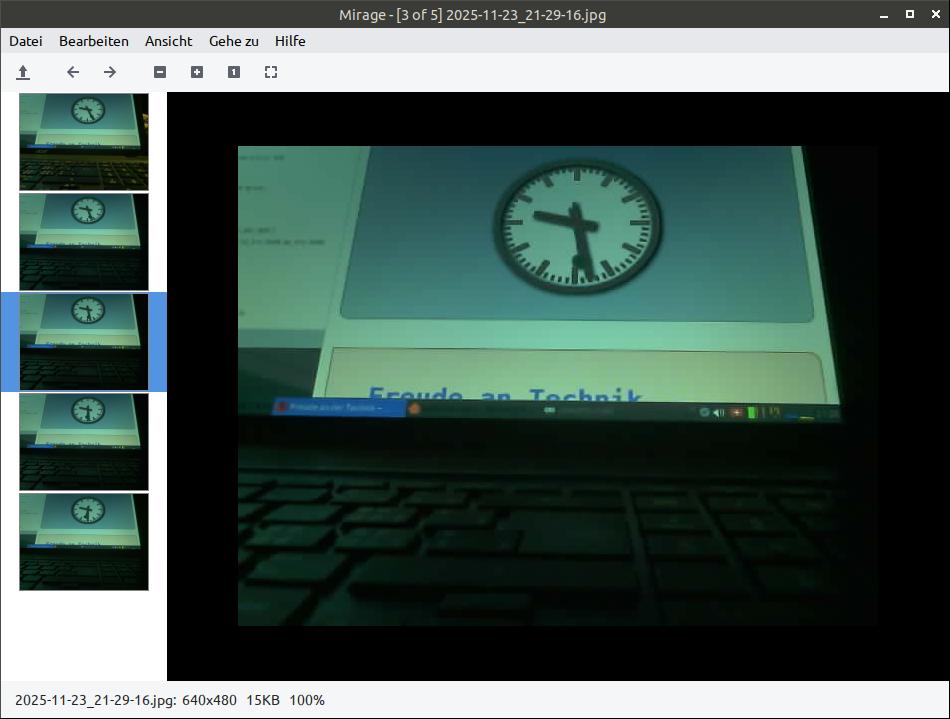Click the highlighted third thumbnail
The image size is (950, 719).
pyautogui.click(x=84, y=341)
